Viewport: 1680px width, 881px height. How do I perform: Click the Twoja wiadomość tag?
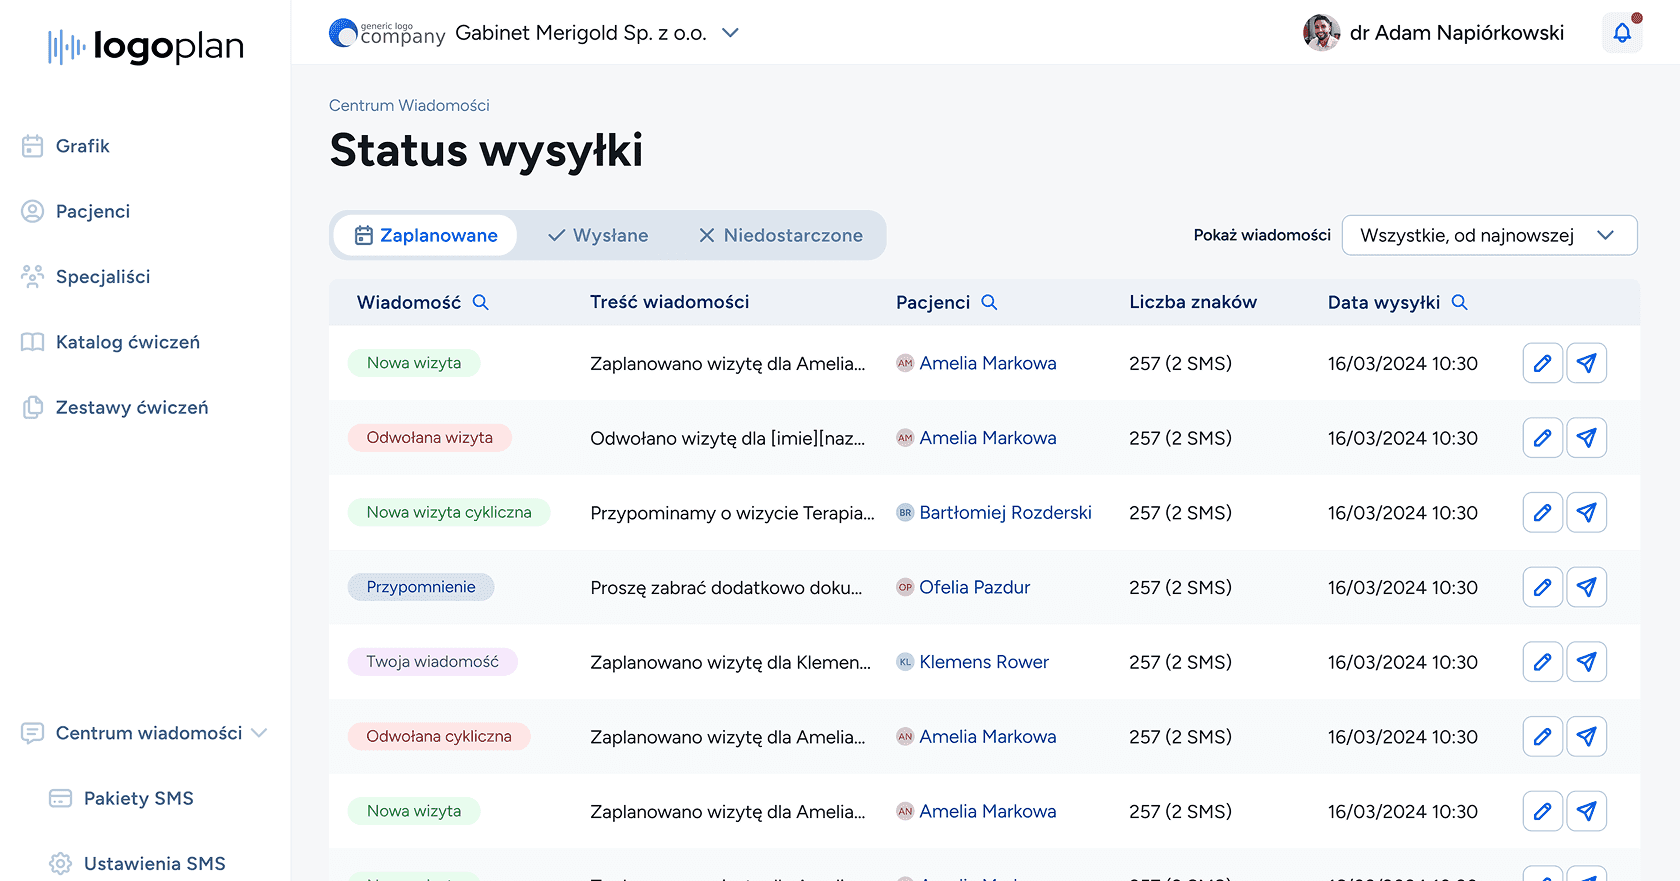tap(432, 662)
